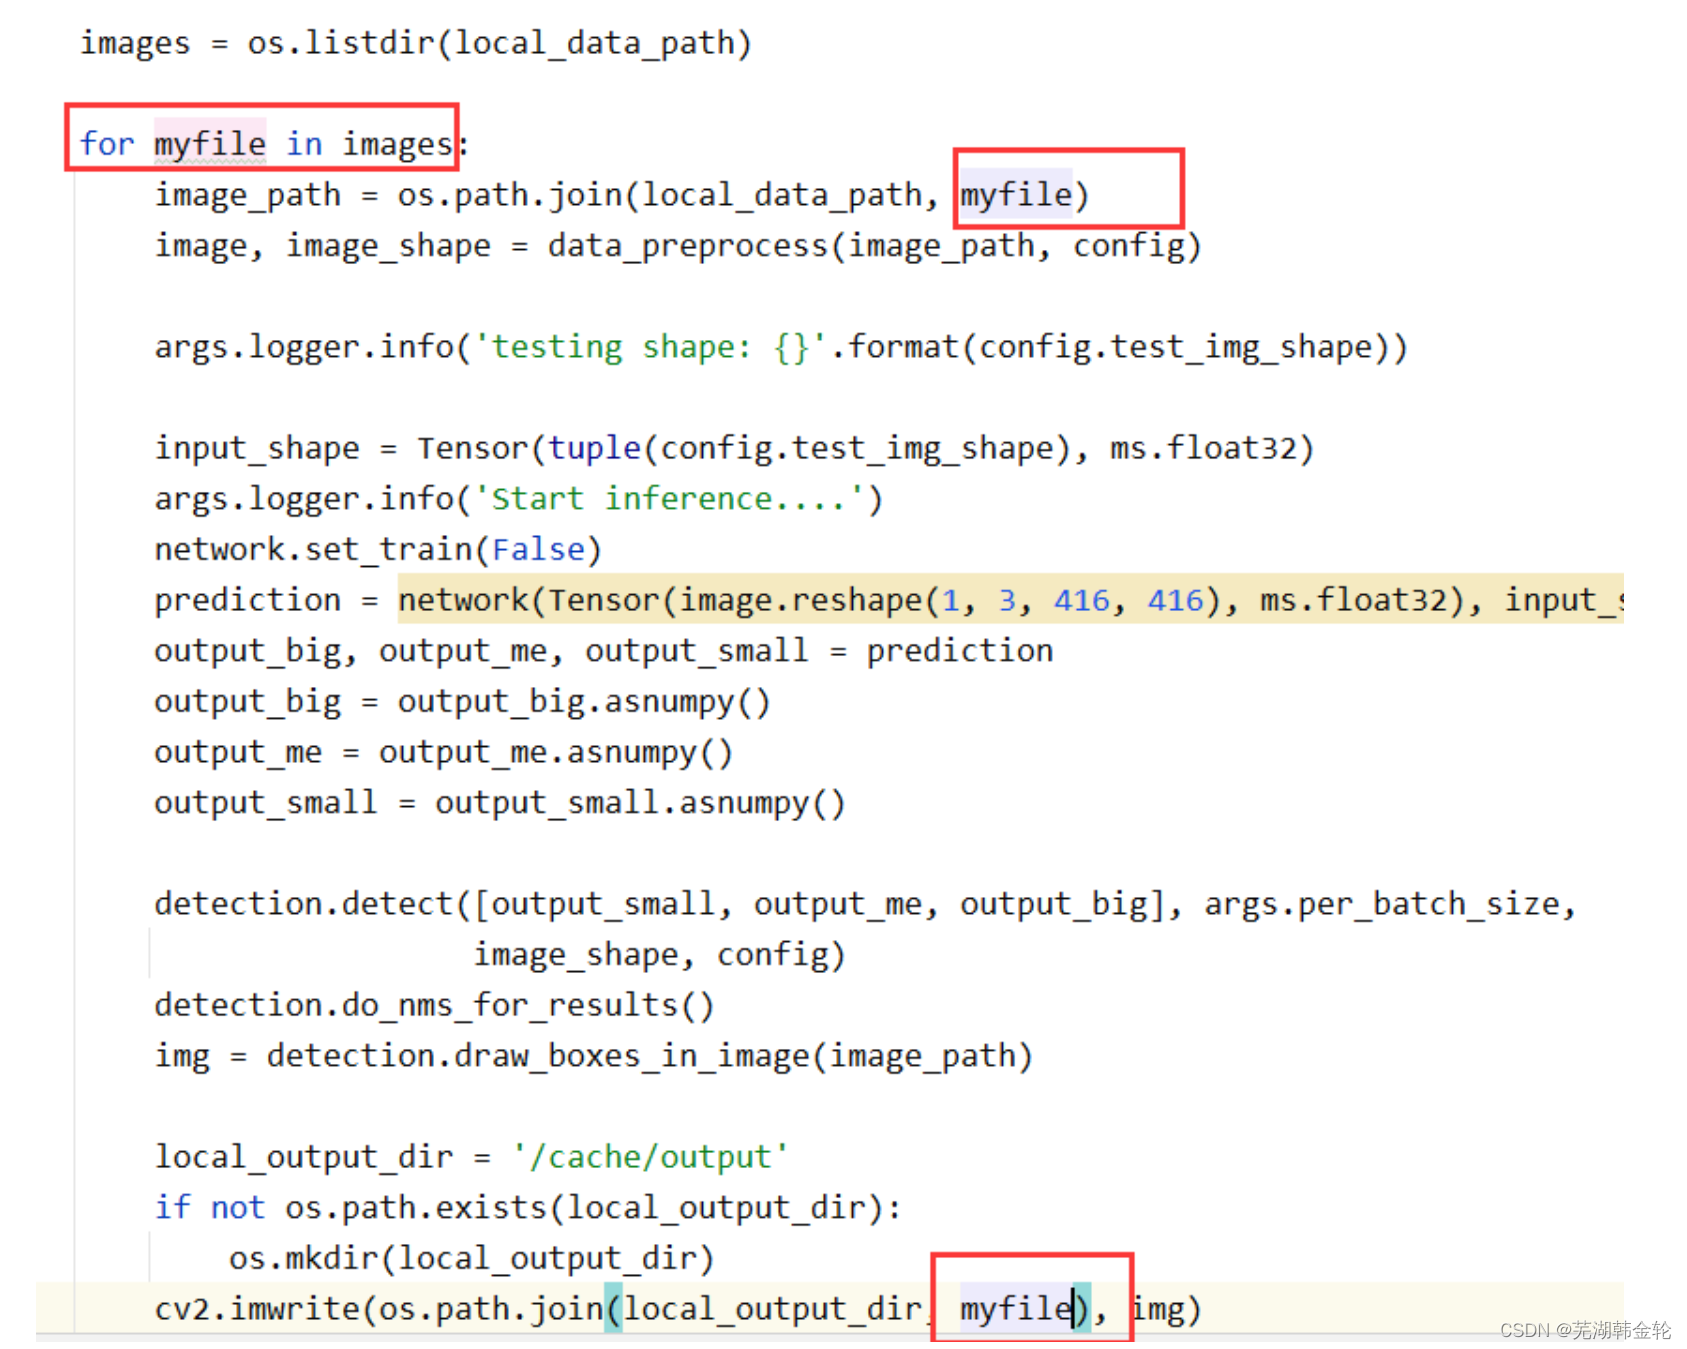The image size is (1687, 1349).
Task: Click the 'image_path = os.path.join' line
Action: (x=622, y=195)
